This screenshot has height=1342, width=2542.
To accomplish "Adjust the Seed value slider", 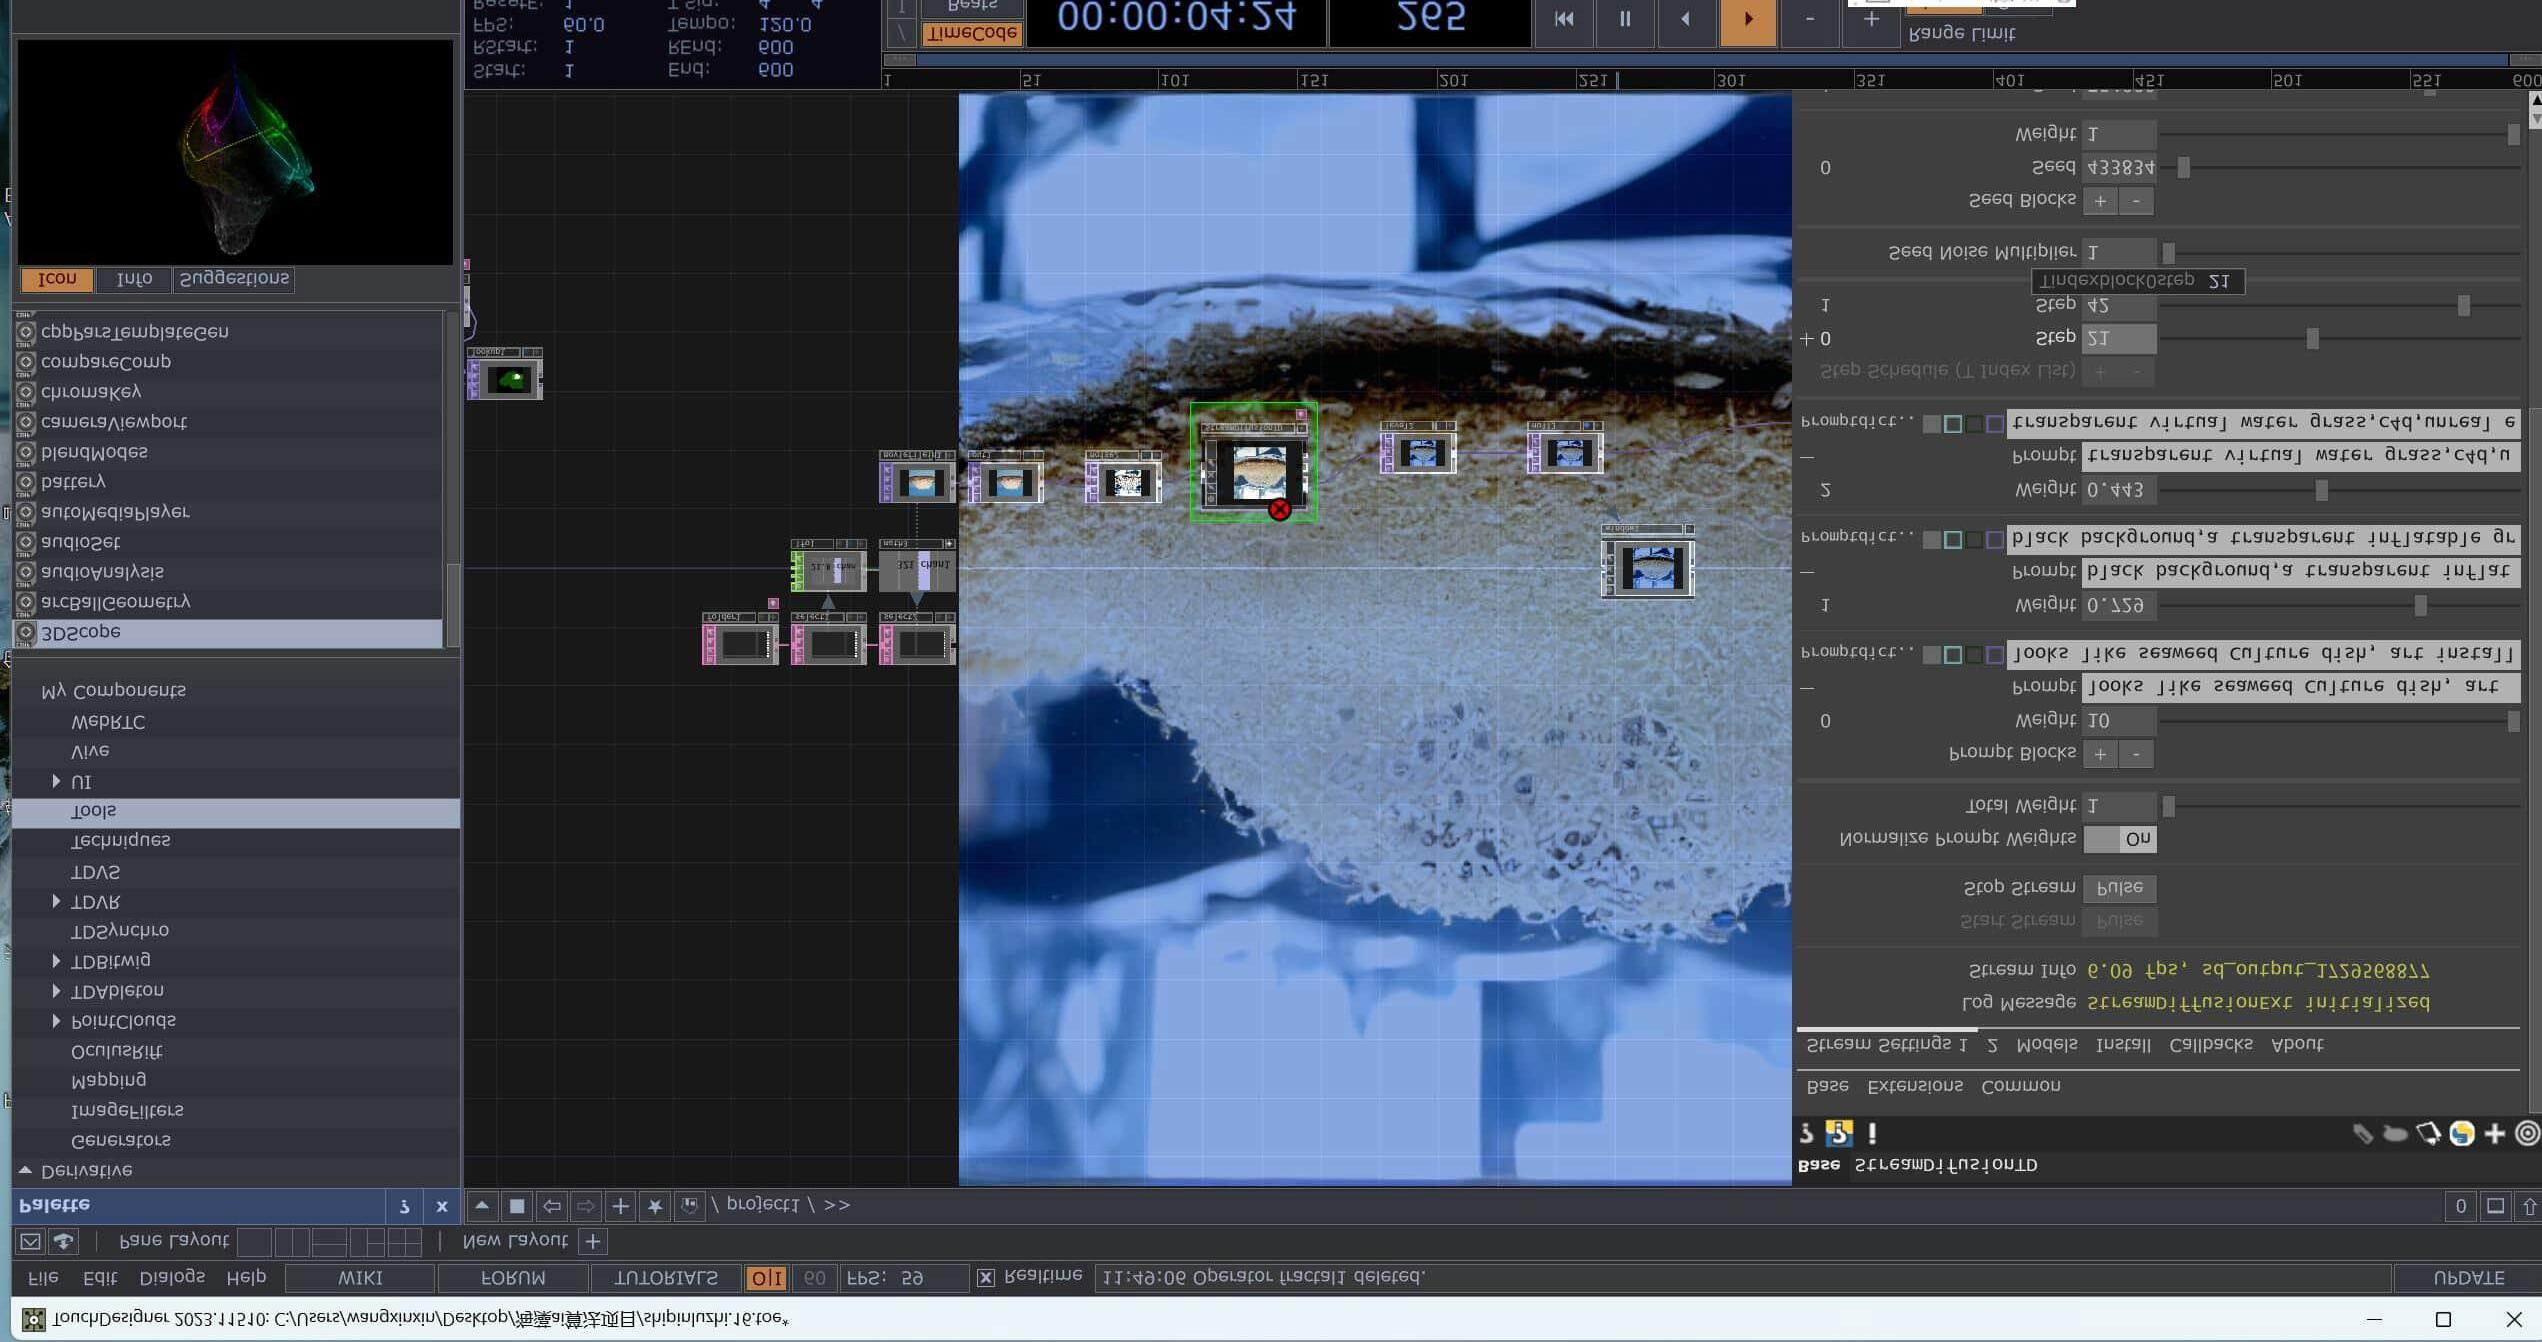I will 2183,168.
